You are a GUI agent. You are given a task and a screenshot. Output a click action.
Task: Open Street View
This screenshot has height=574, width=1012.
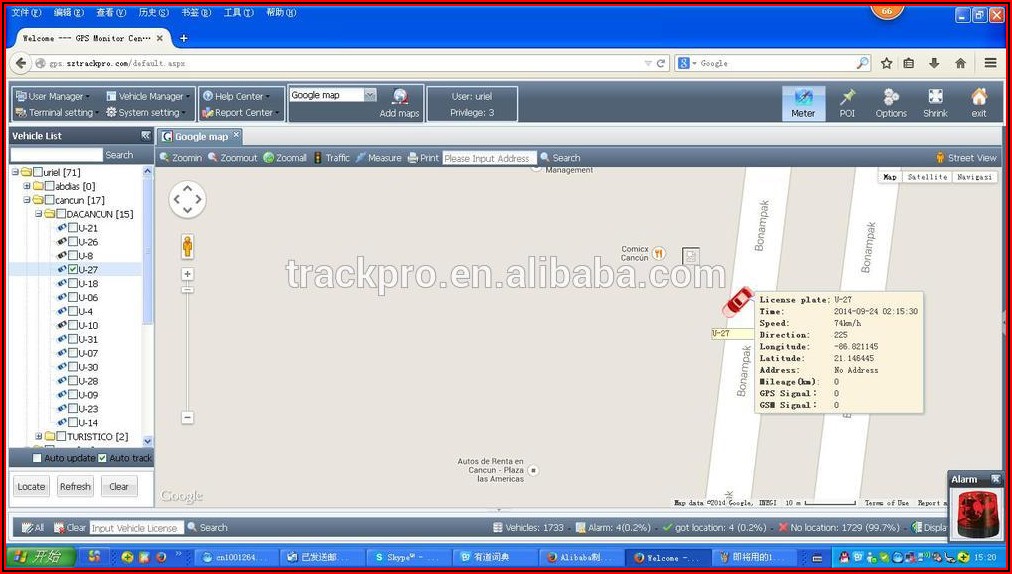point(966,158)
